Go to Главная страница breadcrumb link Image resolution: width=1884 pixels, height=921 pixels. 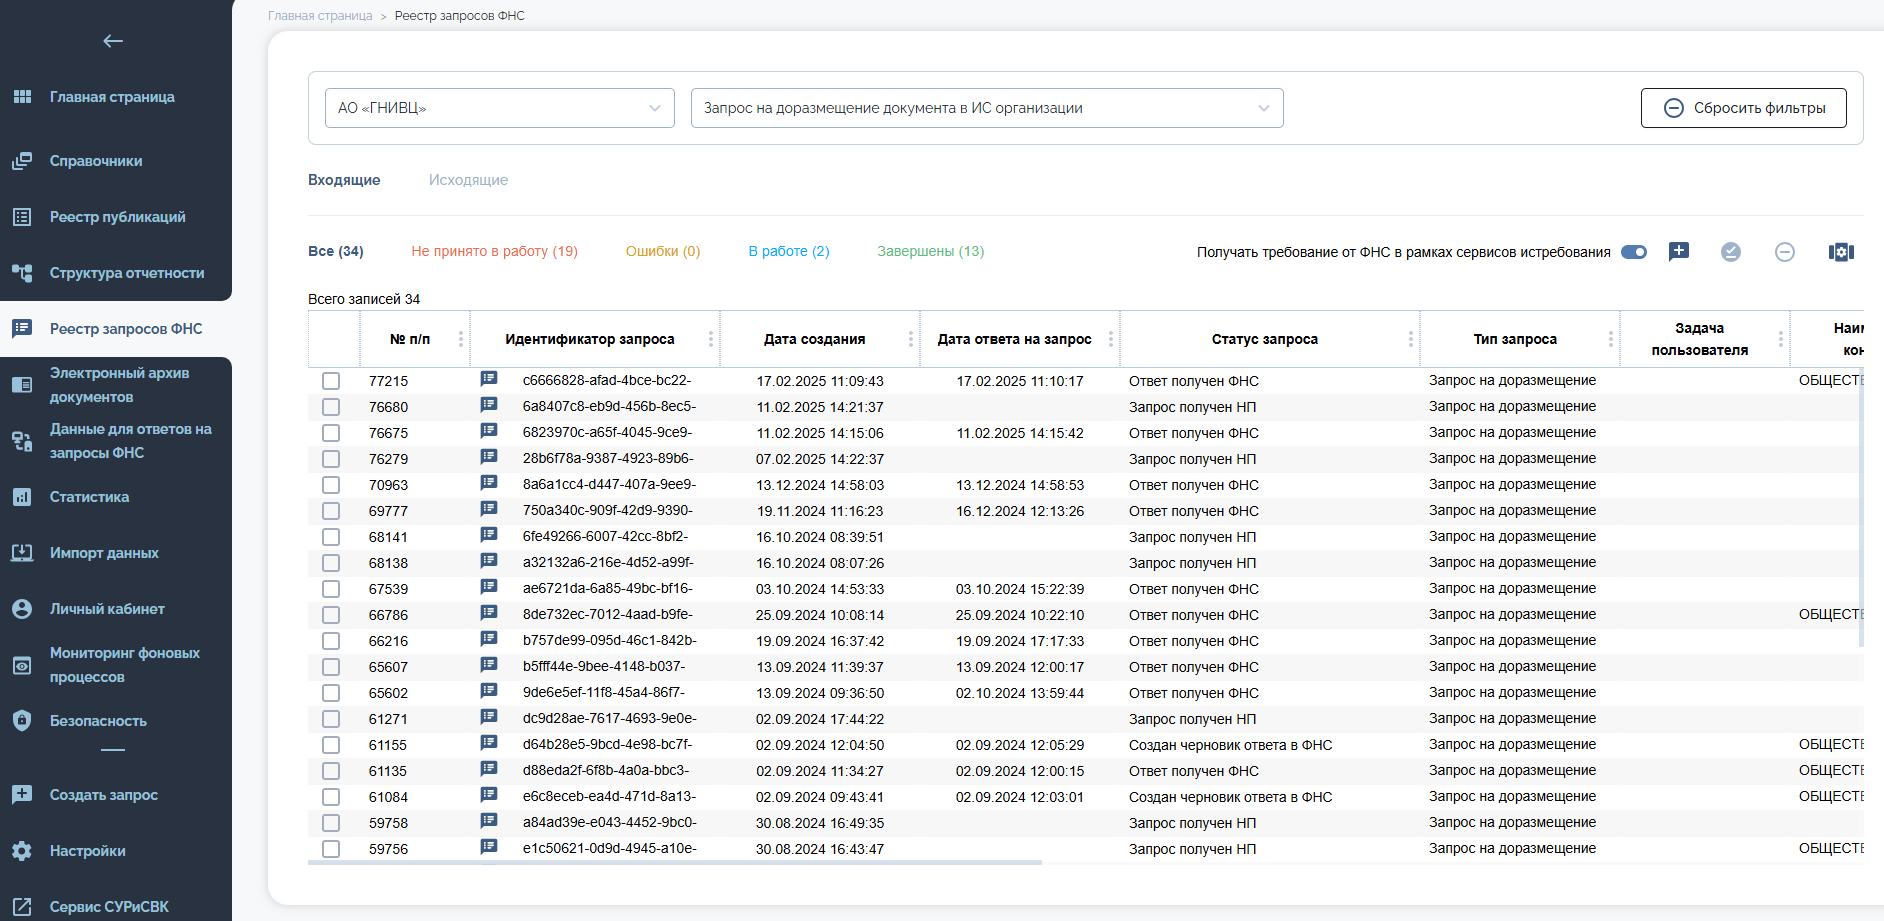pos(320,16)
